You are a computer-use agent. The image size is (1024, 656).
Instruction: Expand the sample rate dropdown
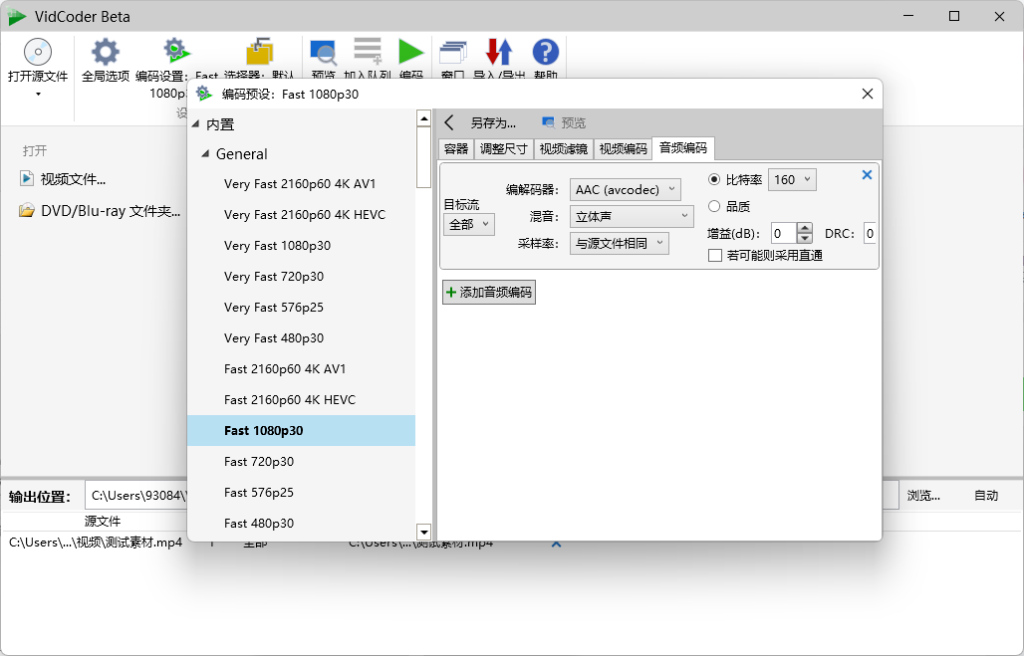619,243
